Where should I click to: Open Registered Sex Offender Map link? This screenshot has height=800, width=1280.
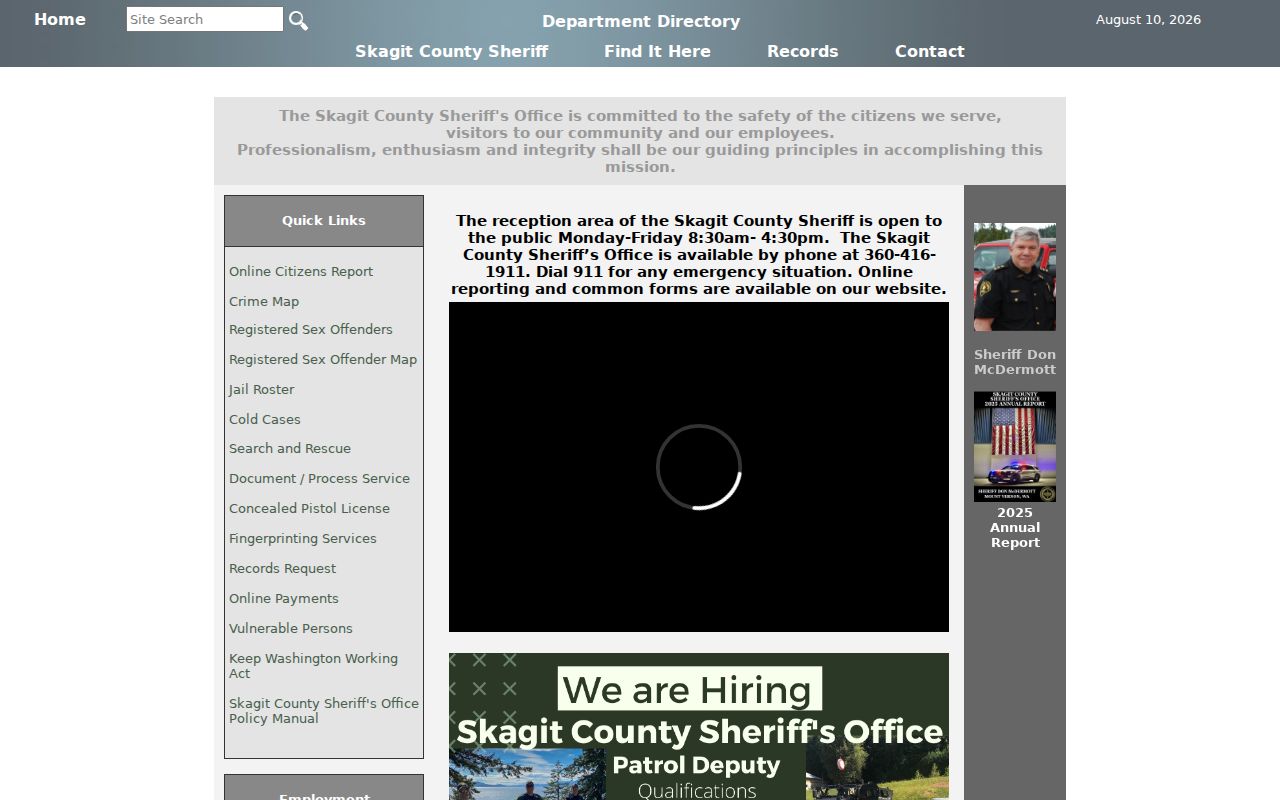click(323, 359)
